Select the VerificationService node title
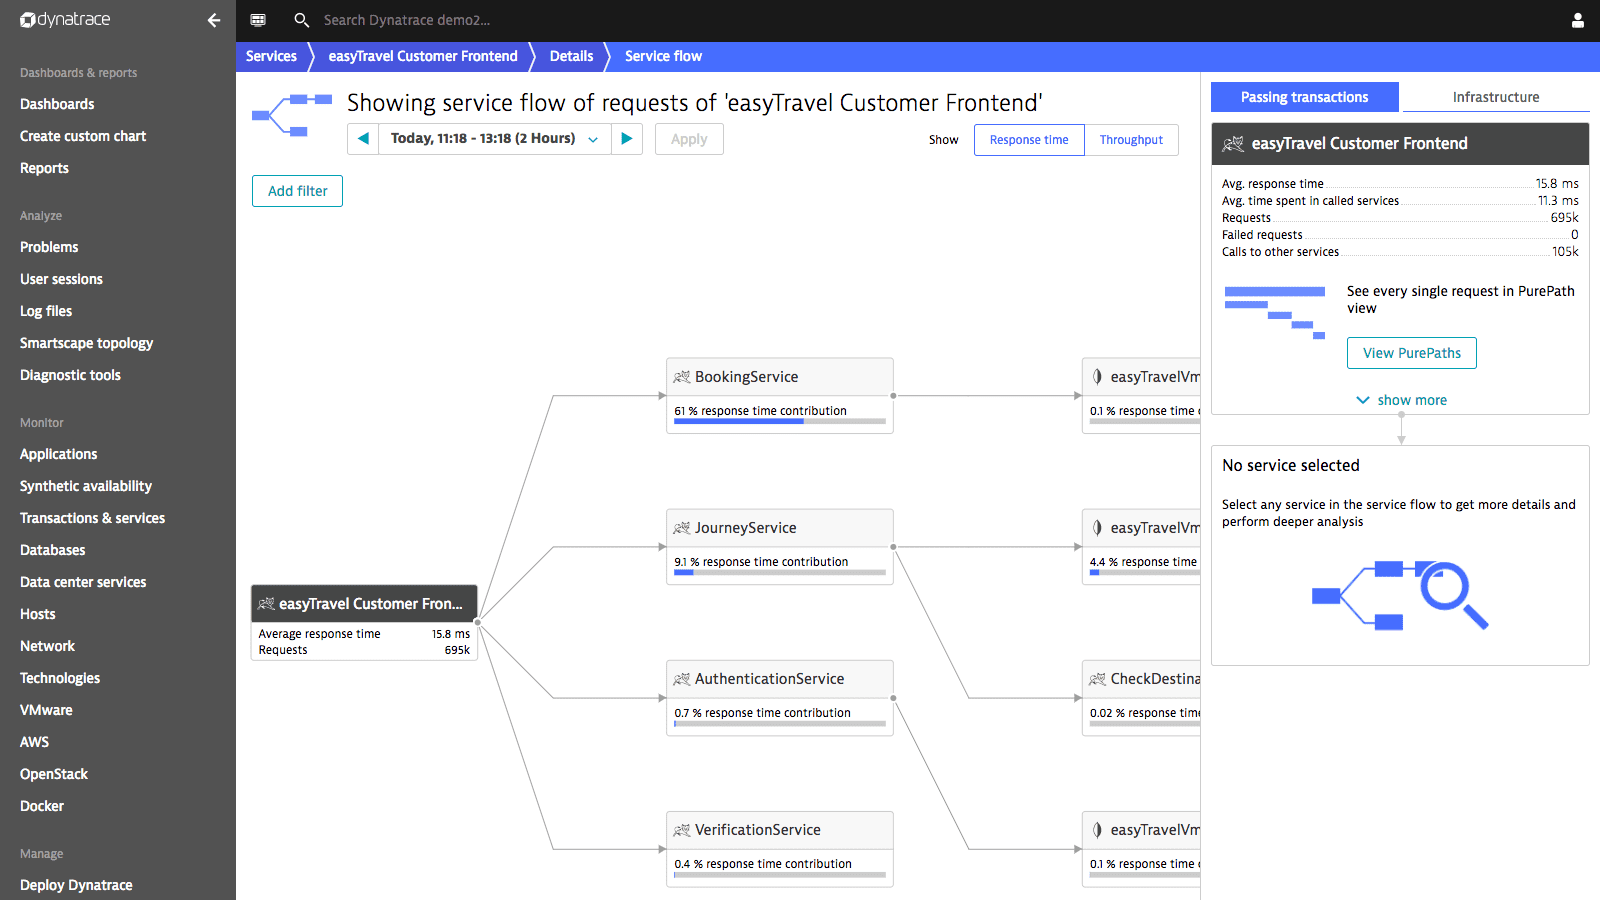Screen dimensions: 1600x900 point(758,830)
